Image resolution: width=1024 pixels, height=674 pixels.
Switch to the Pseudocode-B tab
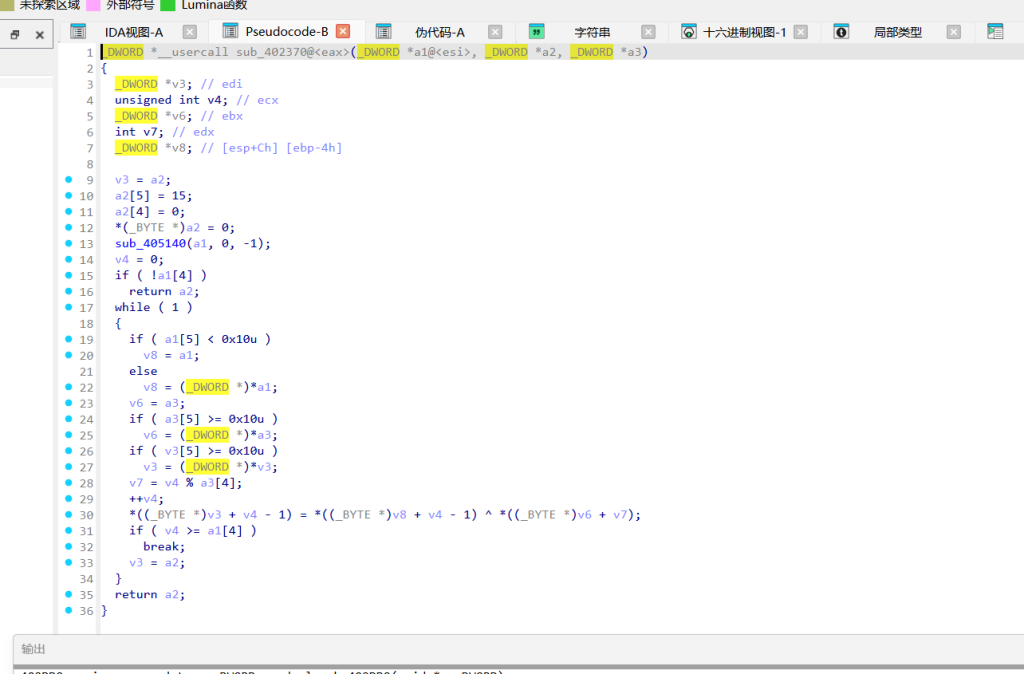[x=286, y=31]
